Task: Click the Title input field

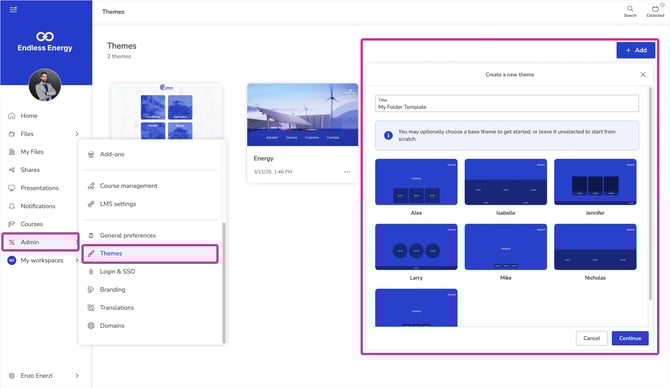Action: [507, 103]
